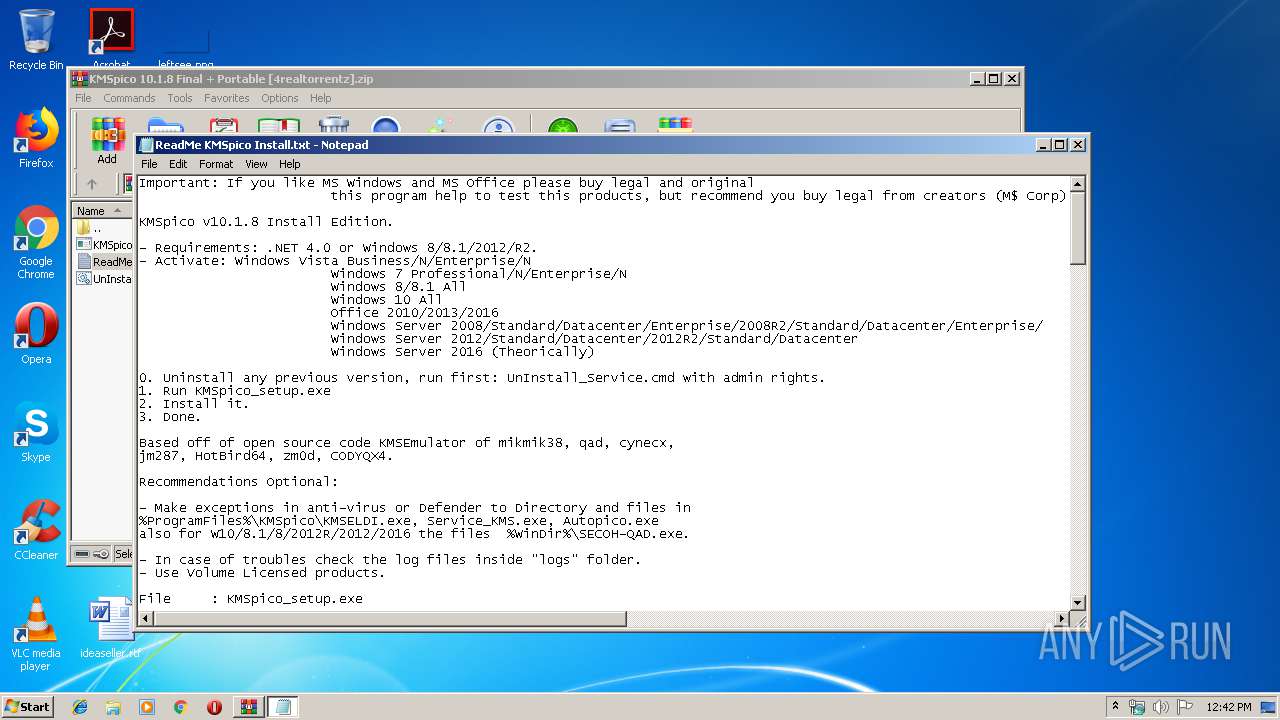Select the ReadMe file in WinRAR list

coord(104,262)
